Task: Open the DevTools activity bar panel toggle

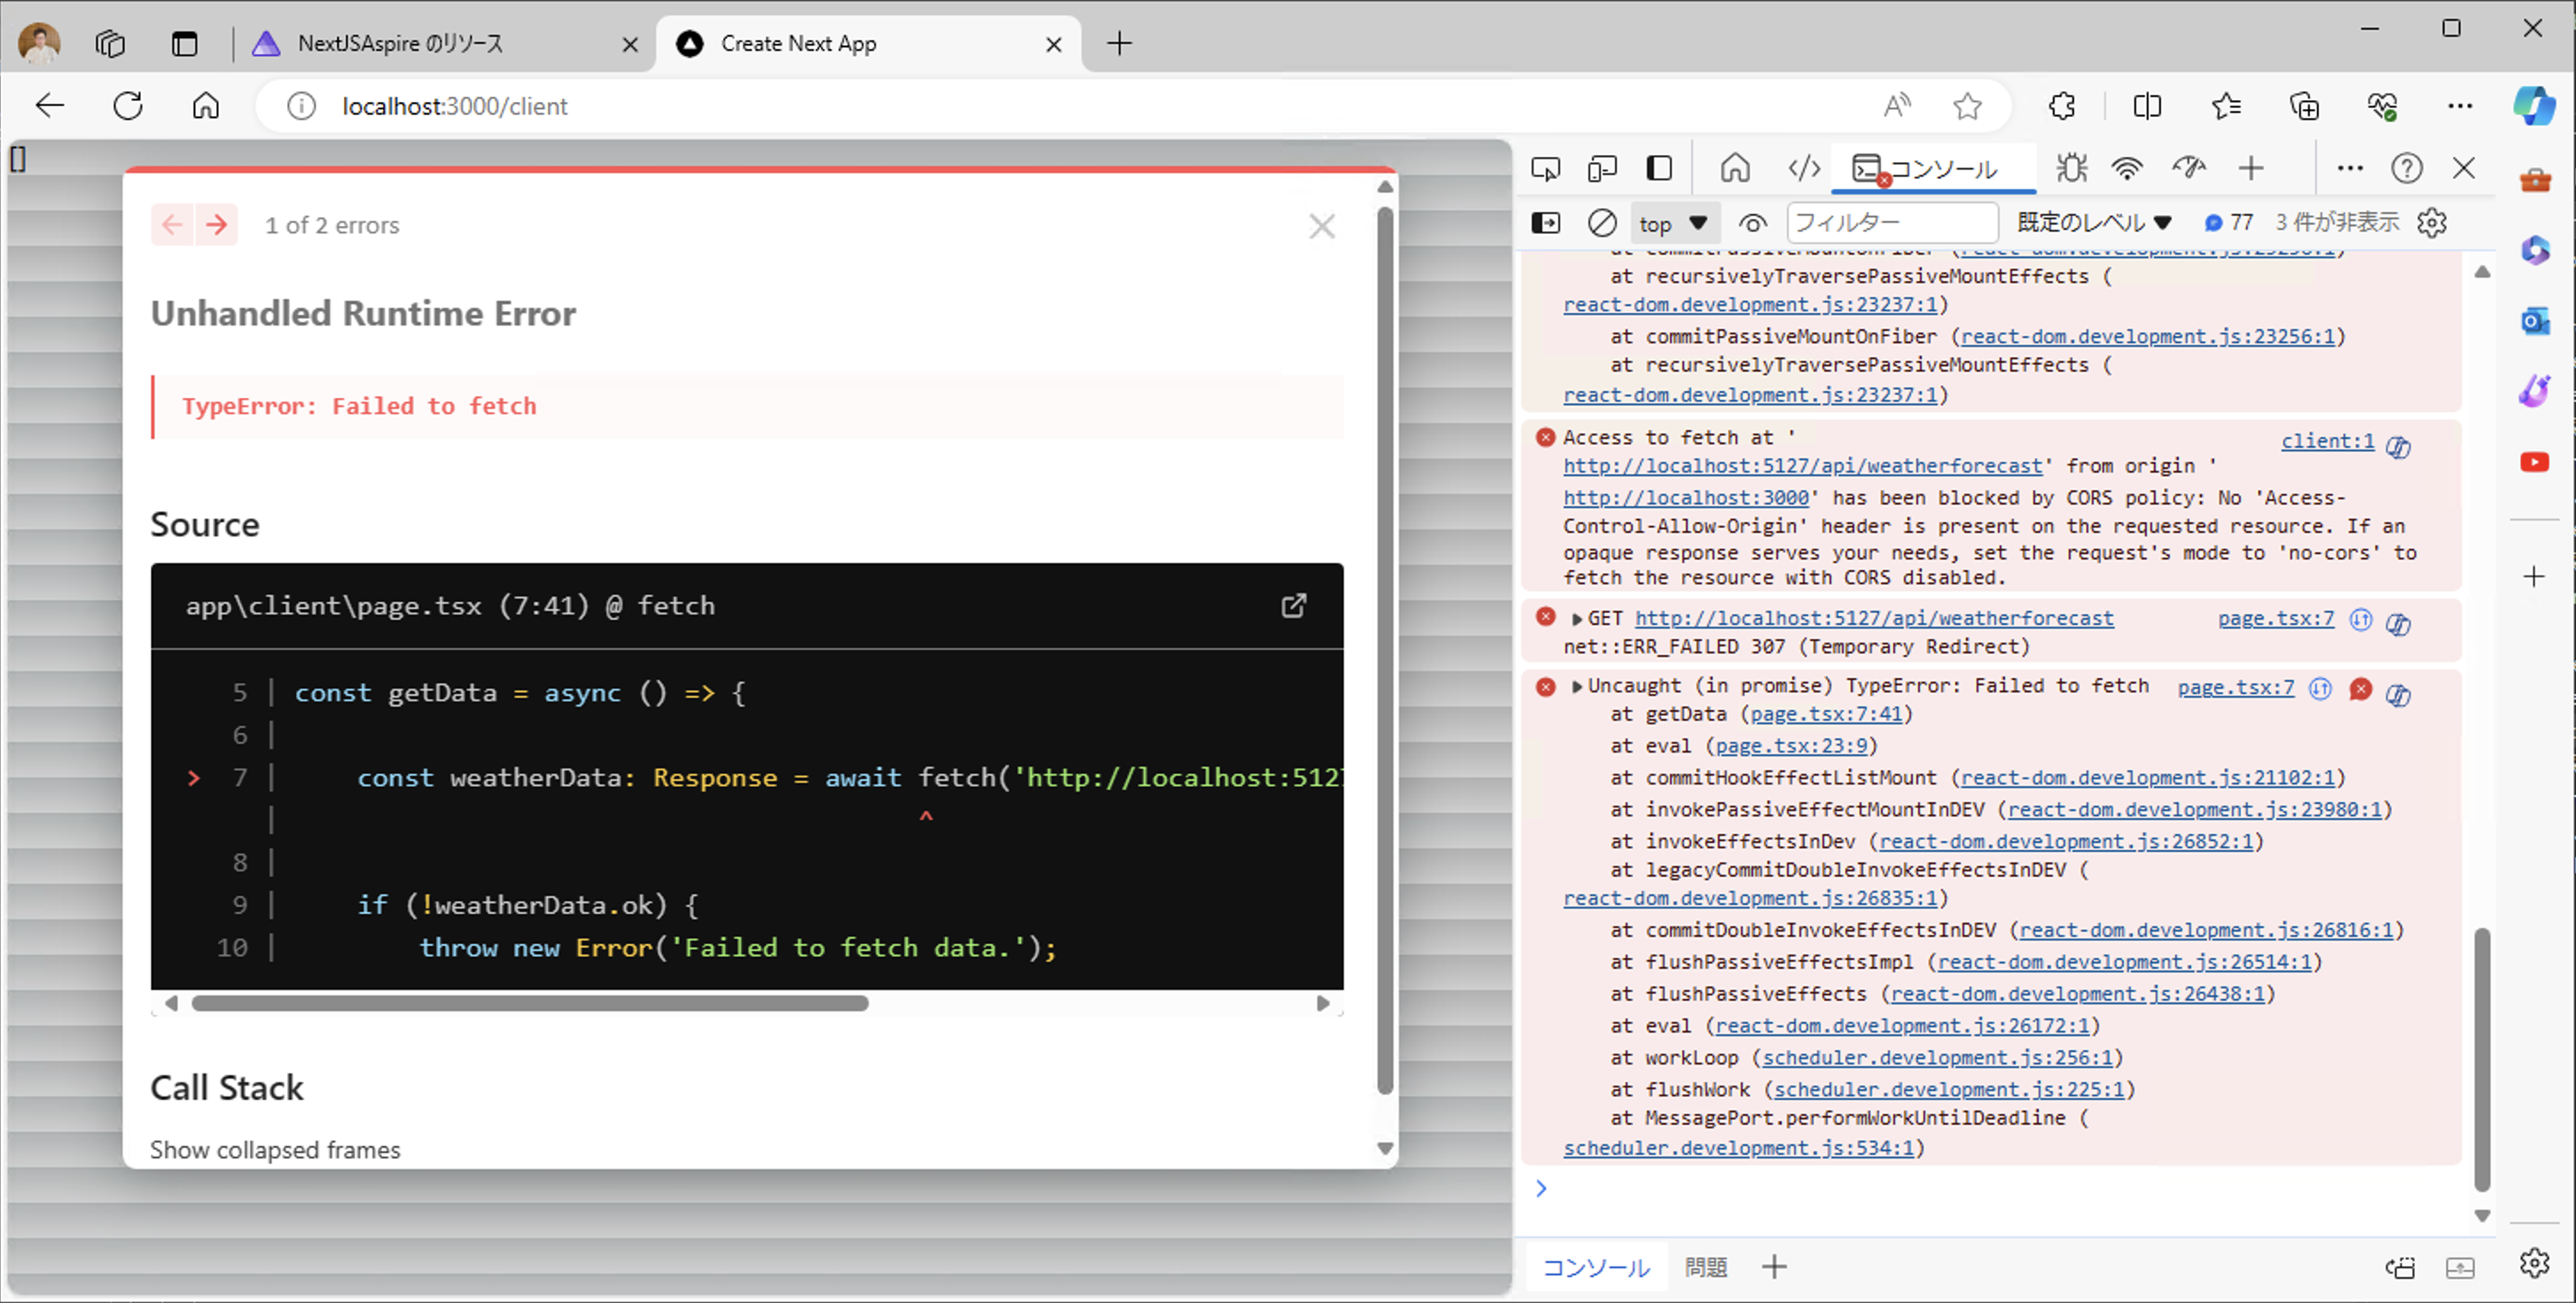Action: [x=1659, y=168]
